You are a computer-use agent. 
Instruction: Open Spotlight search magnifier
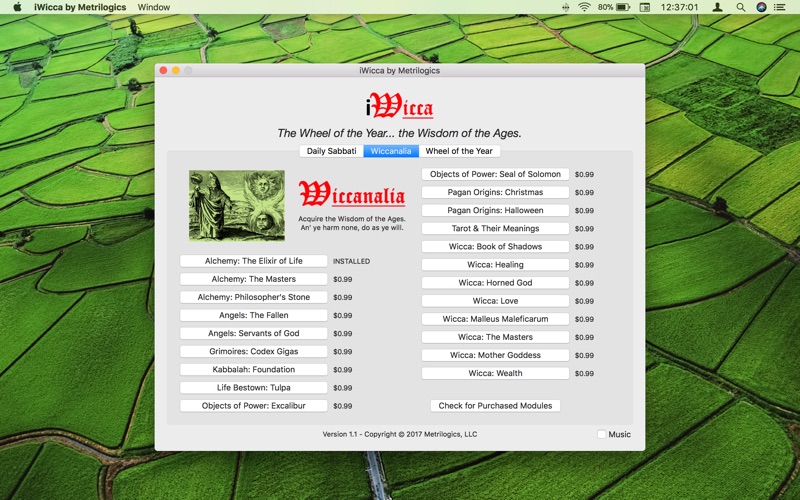point(741,7)
